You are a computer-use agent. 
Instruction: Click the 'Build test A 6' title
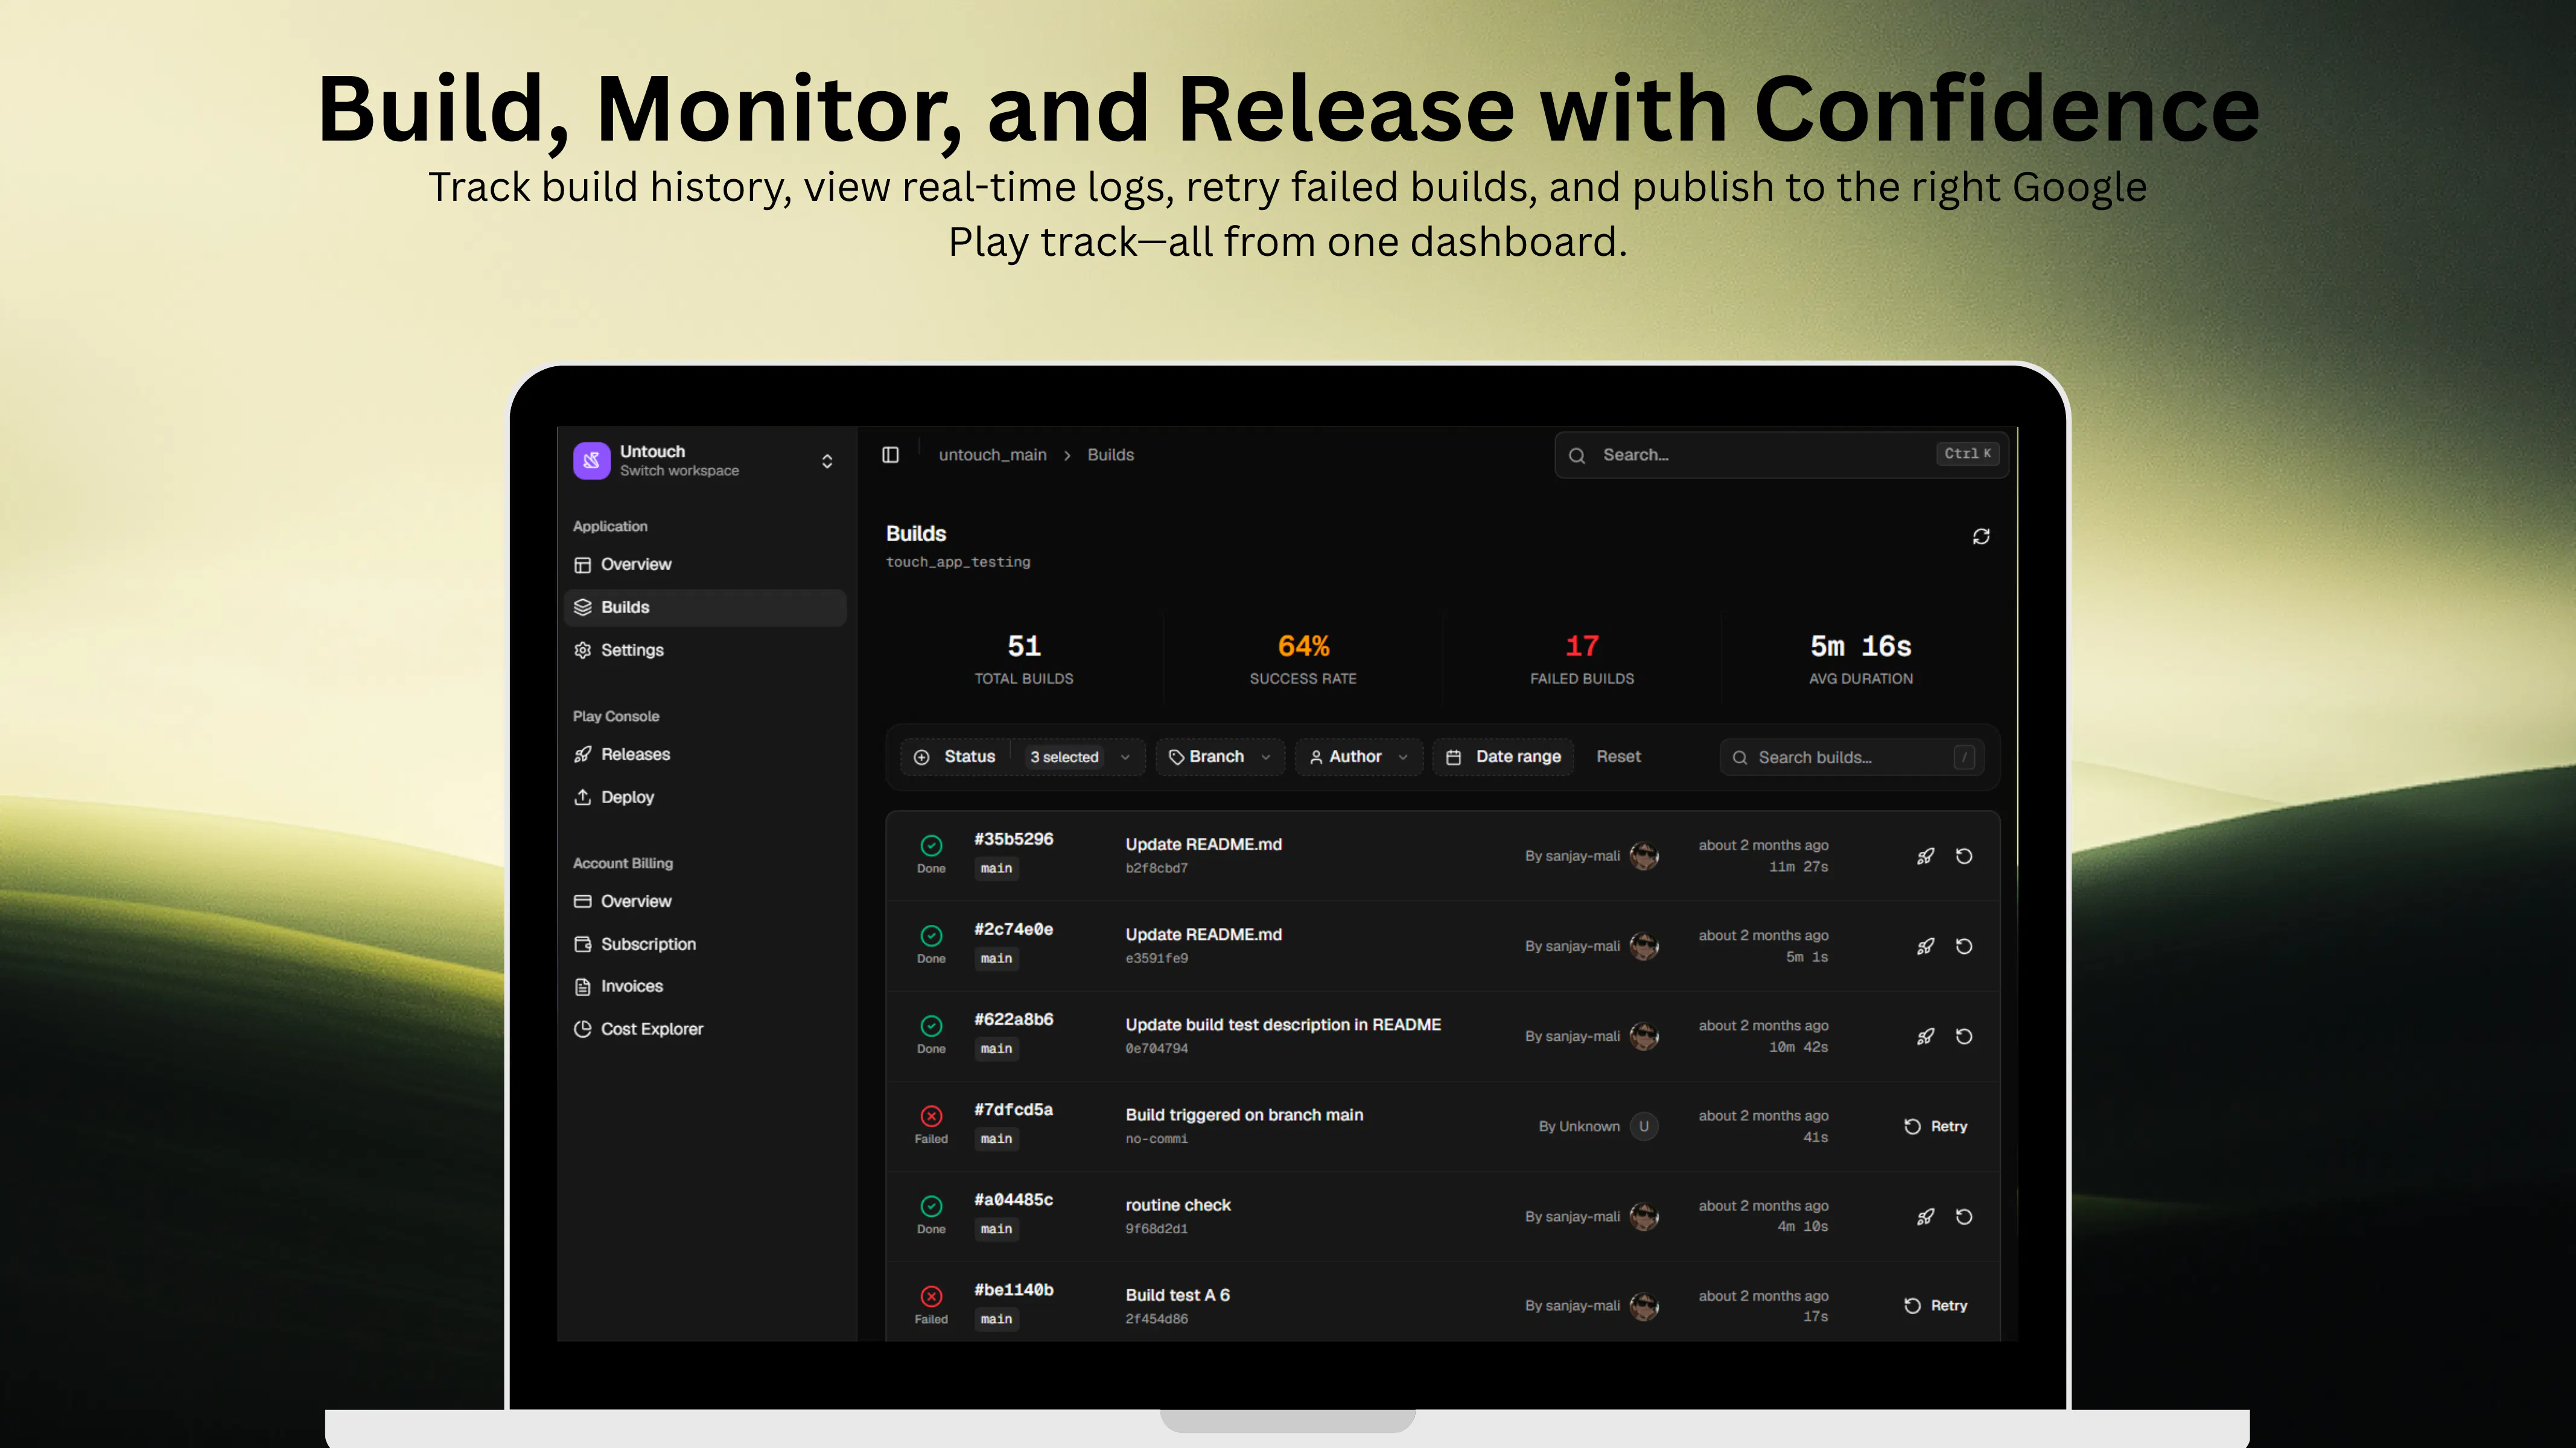click(1178, 1295)
